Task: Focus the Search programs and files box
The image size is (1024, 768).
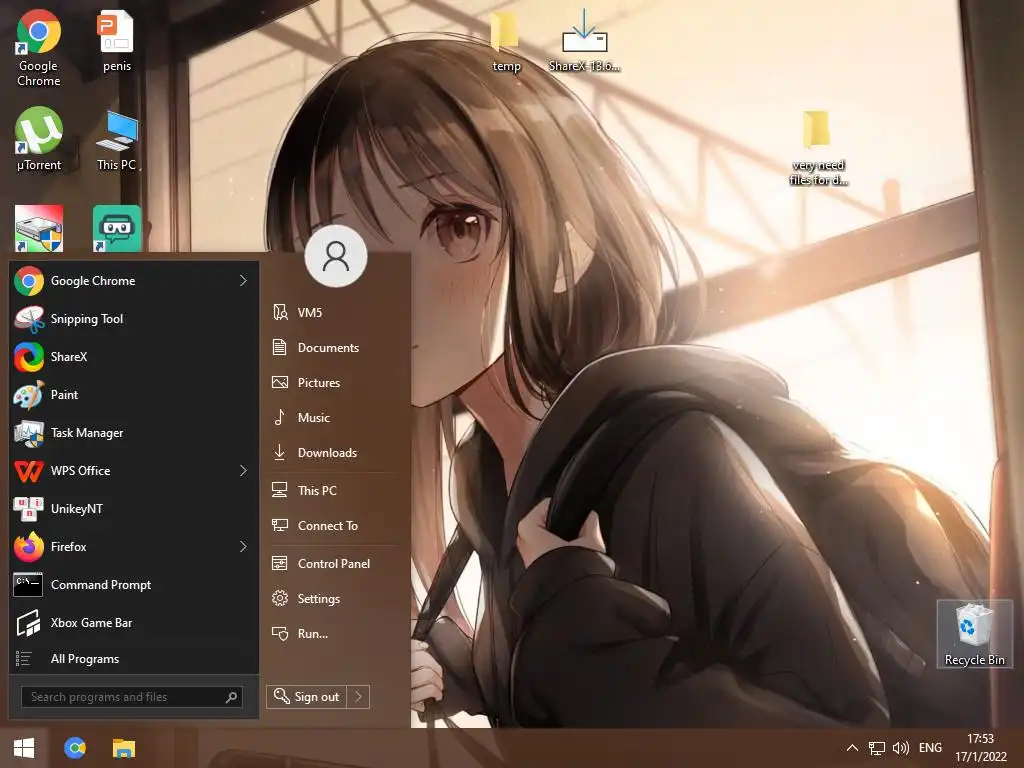Action: [x=132, y=697]
